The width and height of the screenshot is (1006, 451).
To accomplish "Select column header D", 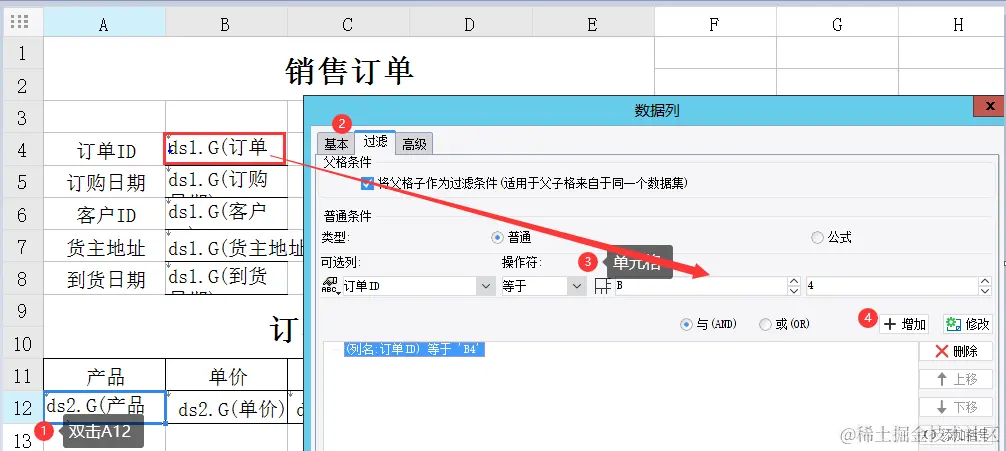I will click(471, 24).
